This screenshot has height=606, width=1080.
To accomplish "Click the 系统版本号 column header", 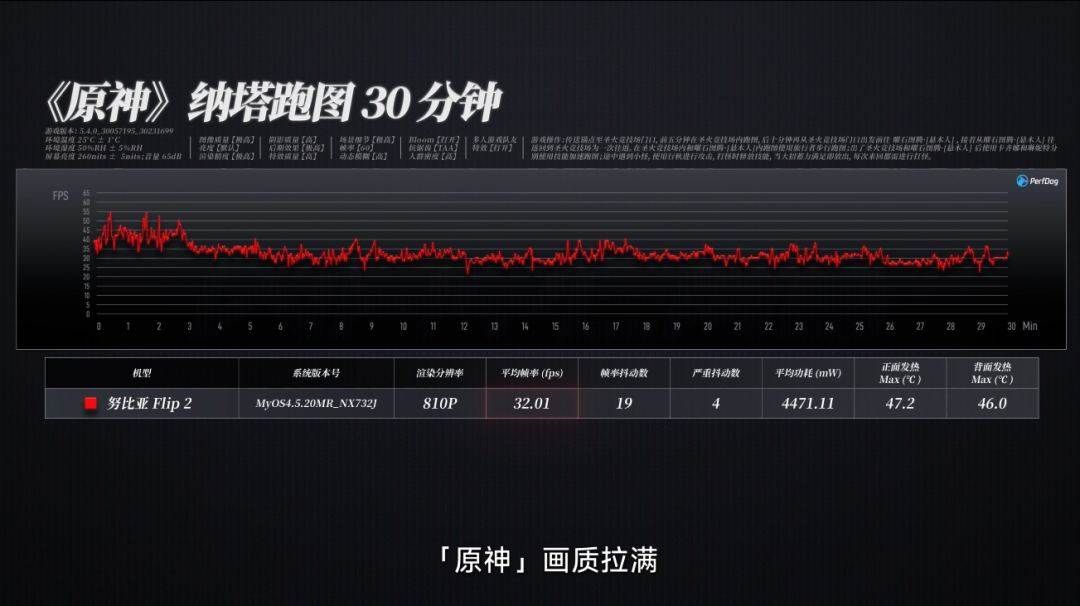I will tap(316, 373).
